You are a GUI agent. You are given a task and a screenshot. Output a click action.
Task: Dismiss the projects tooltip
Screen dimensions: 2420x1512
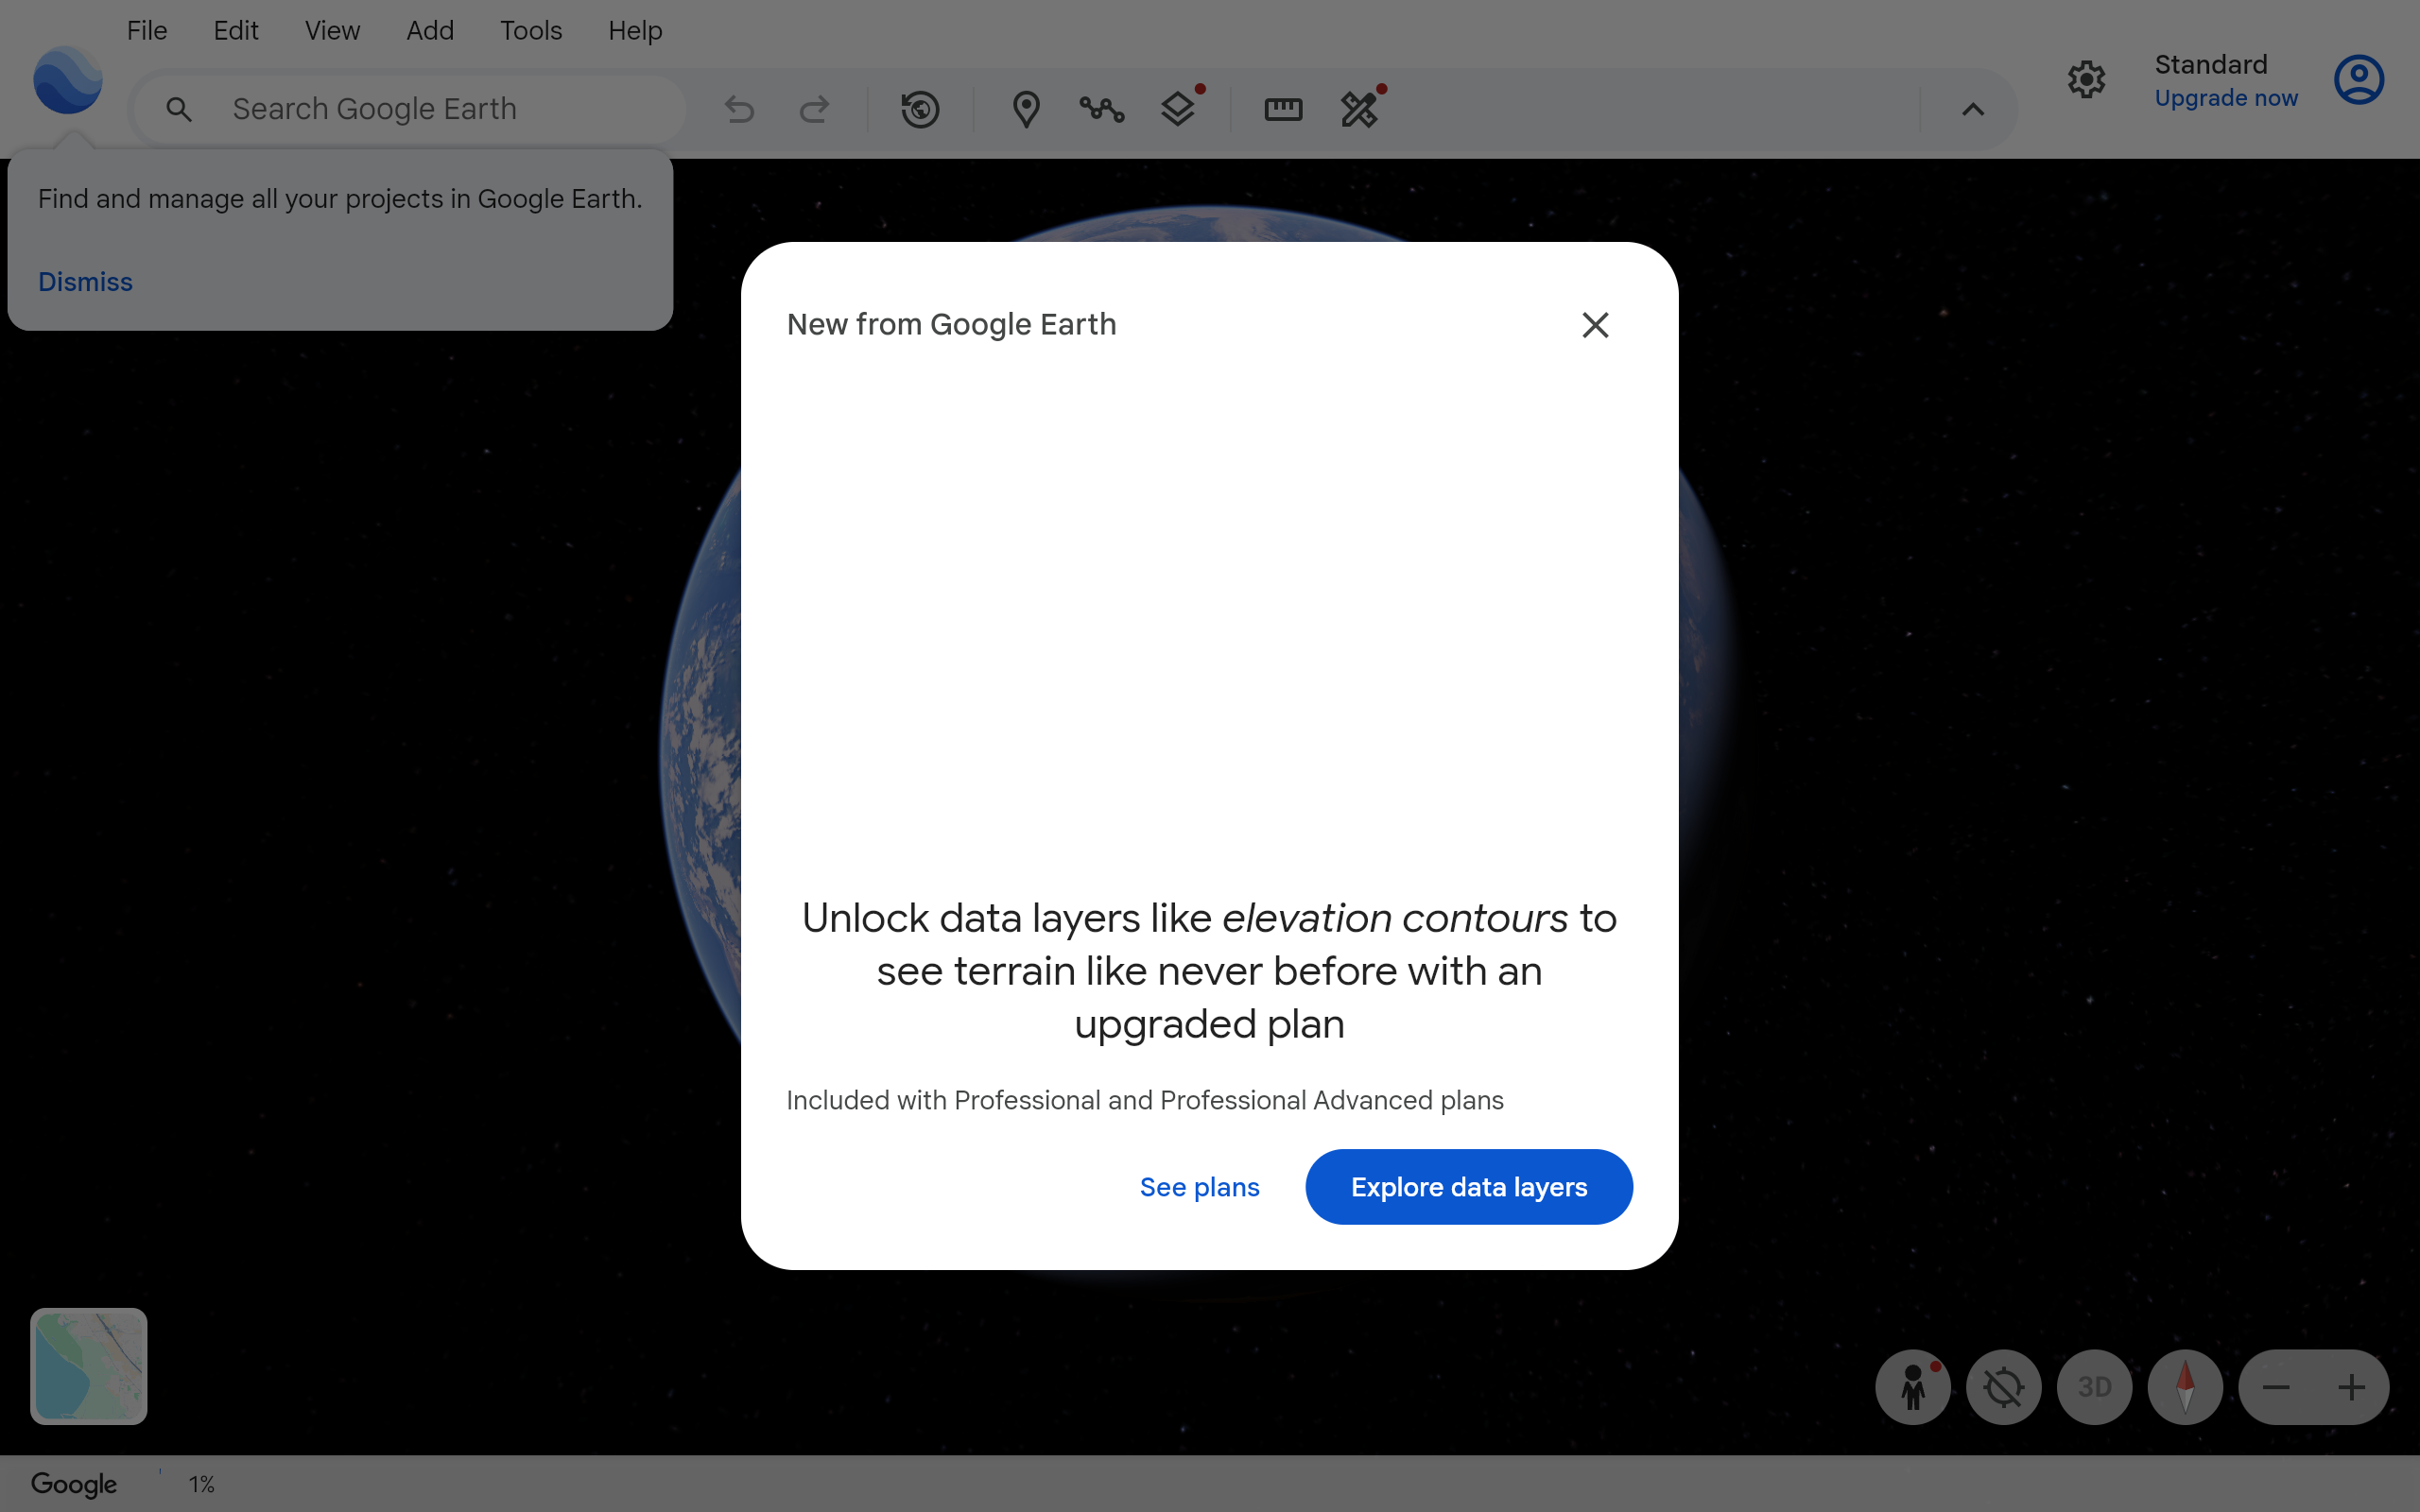tap(85, 282)
